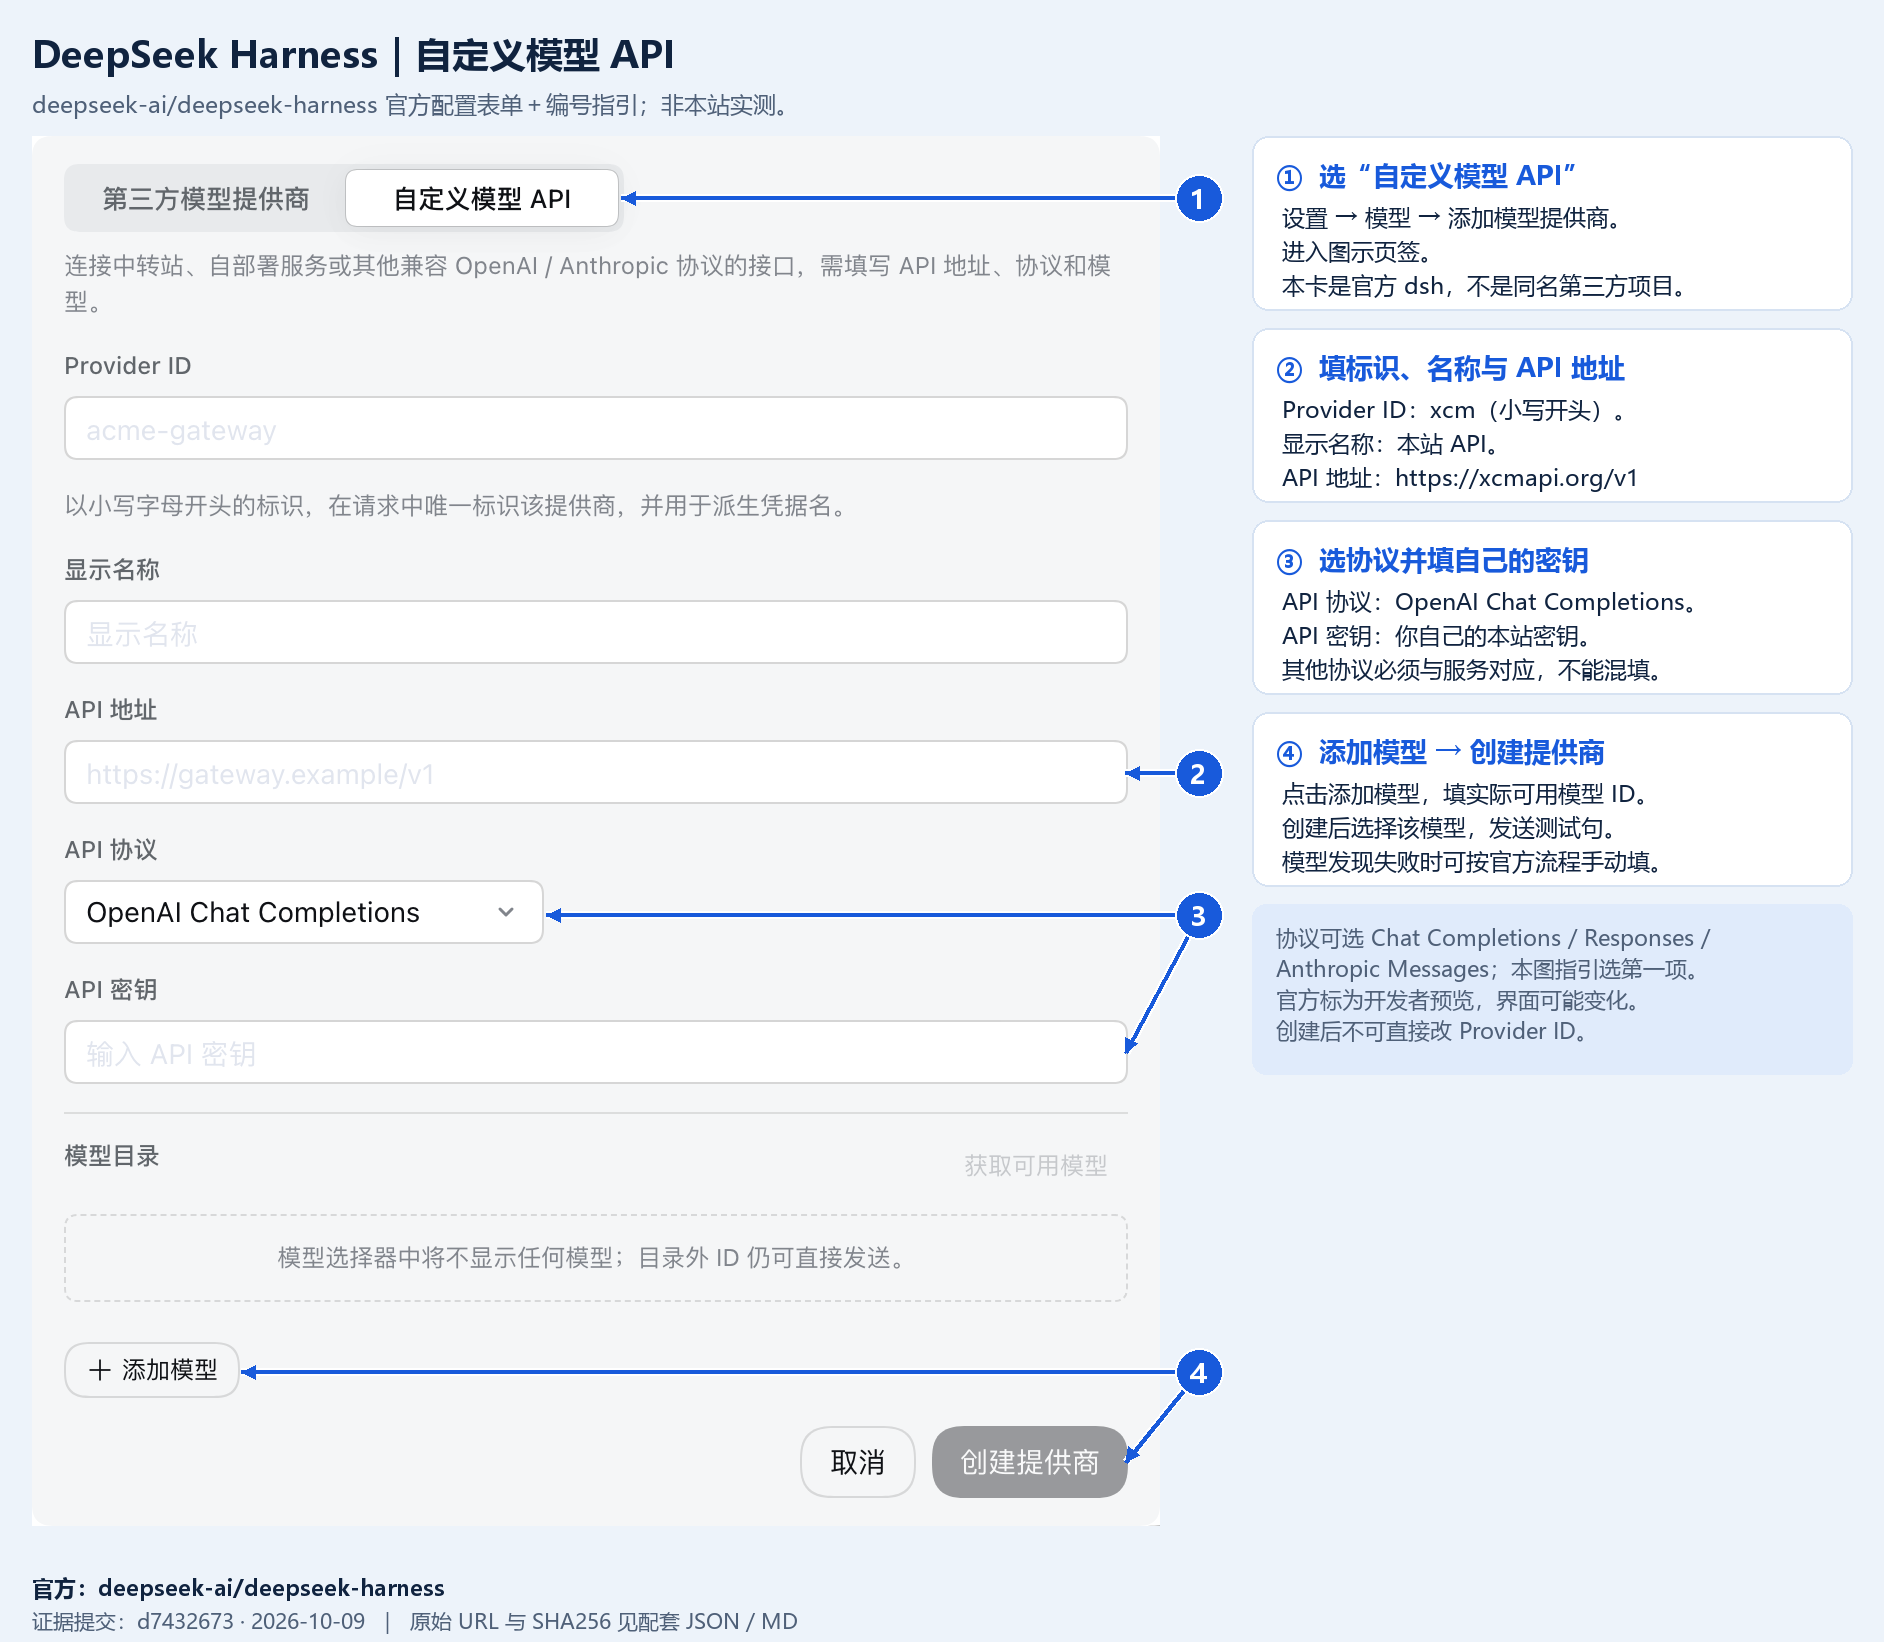Click the heading 填标识、名称与 API 地址
Screen dimensions: 1884x1642
(1471, 369)
